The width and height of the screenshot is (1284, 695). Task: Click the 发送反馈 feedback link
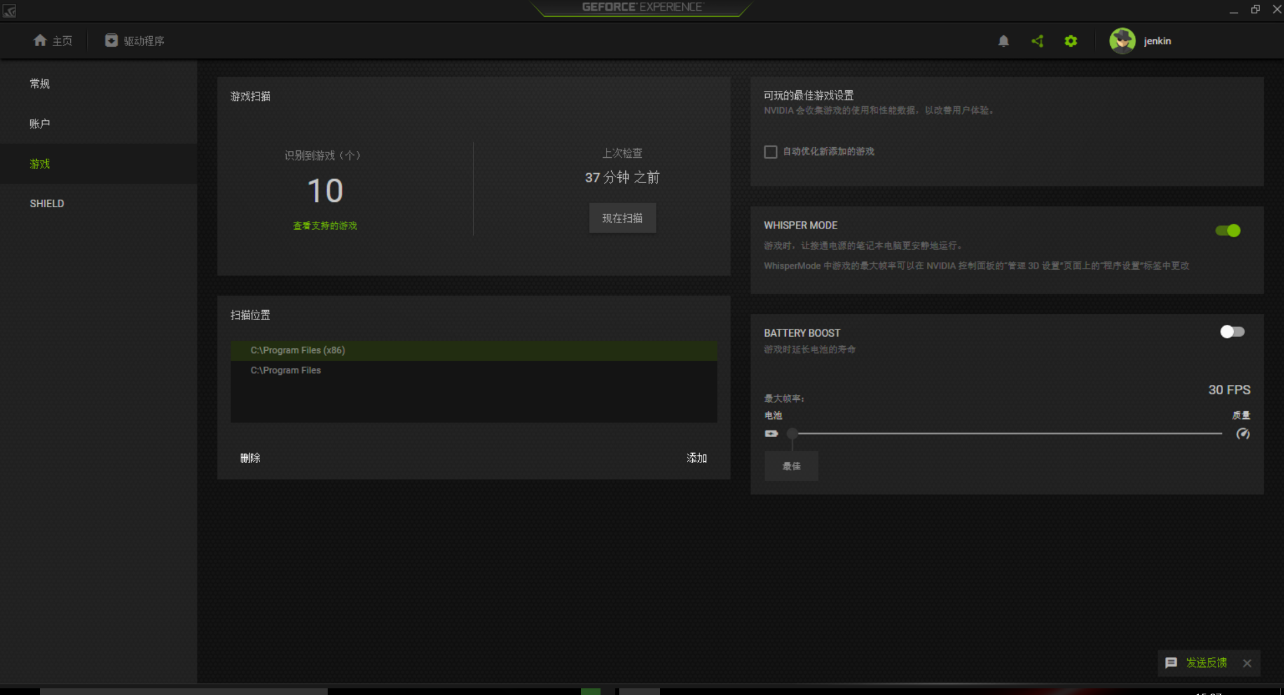click(1206, 663)
